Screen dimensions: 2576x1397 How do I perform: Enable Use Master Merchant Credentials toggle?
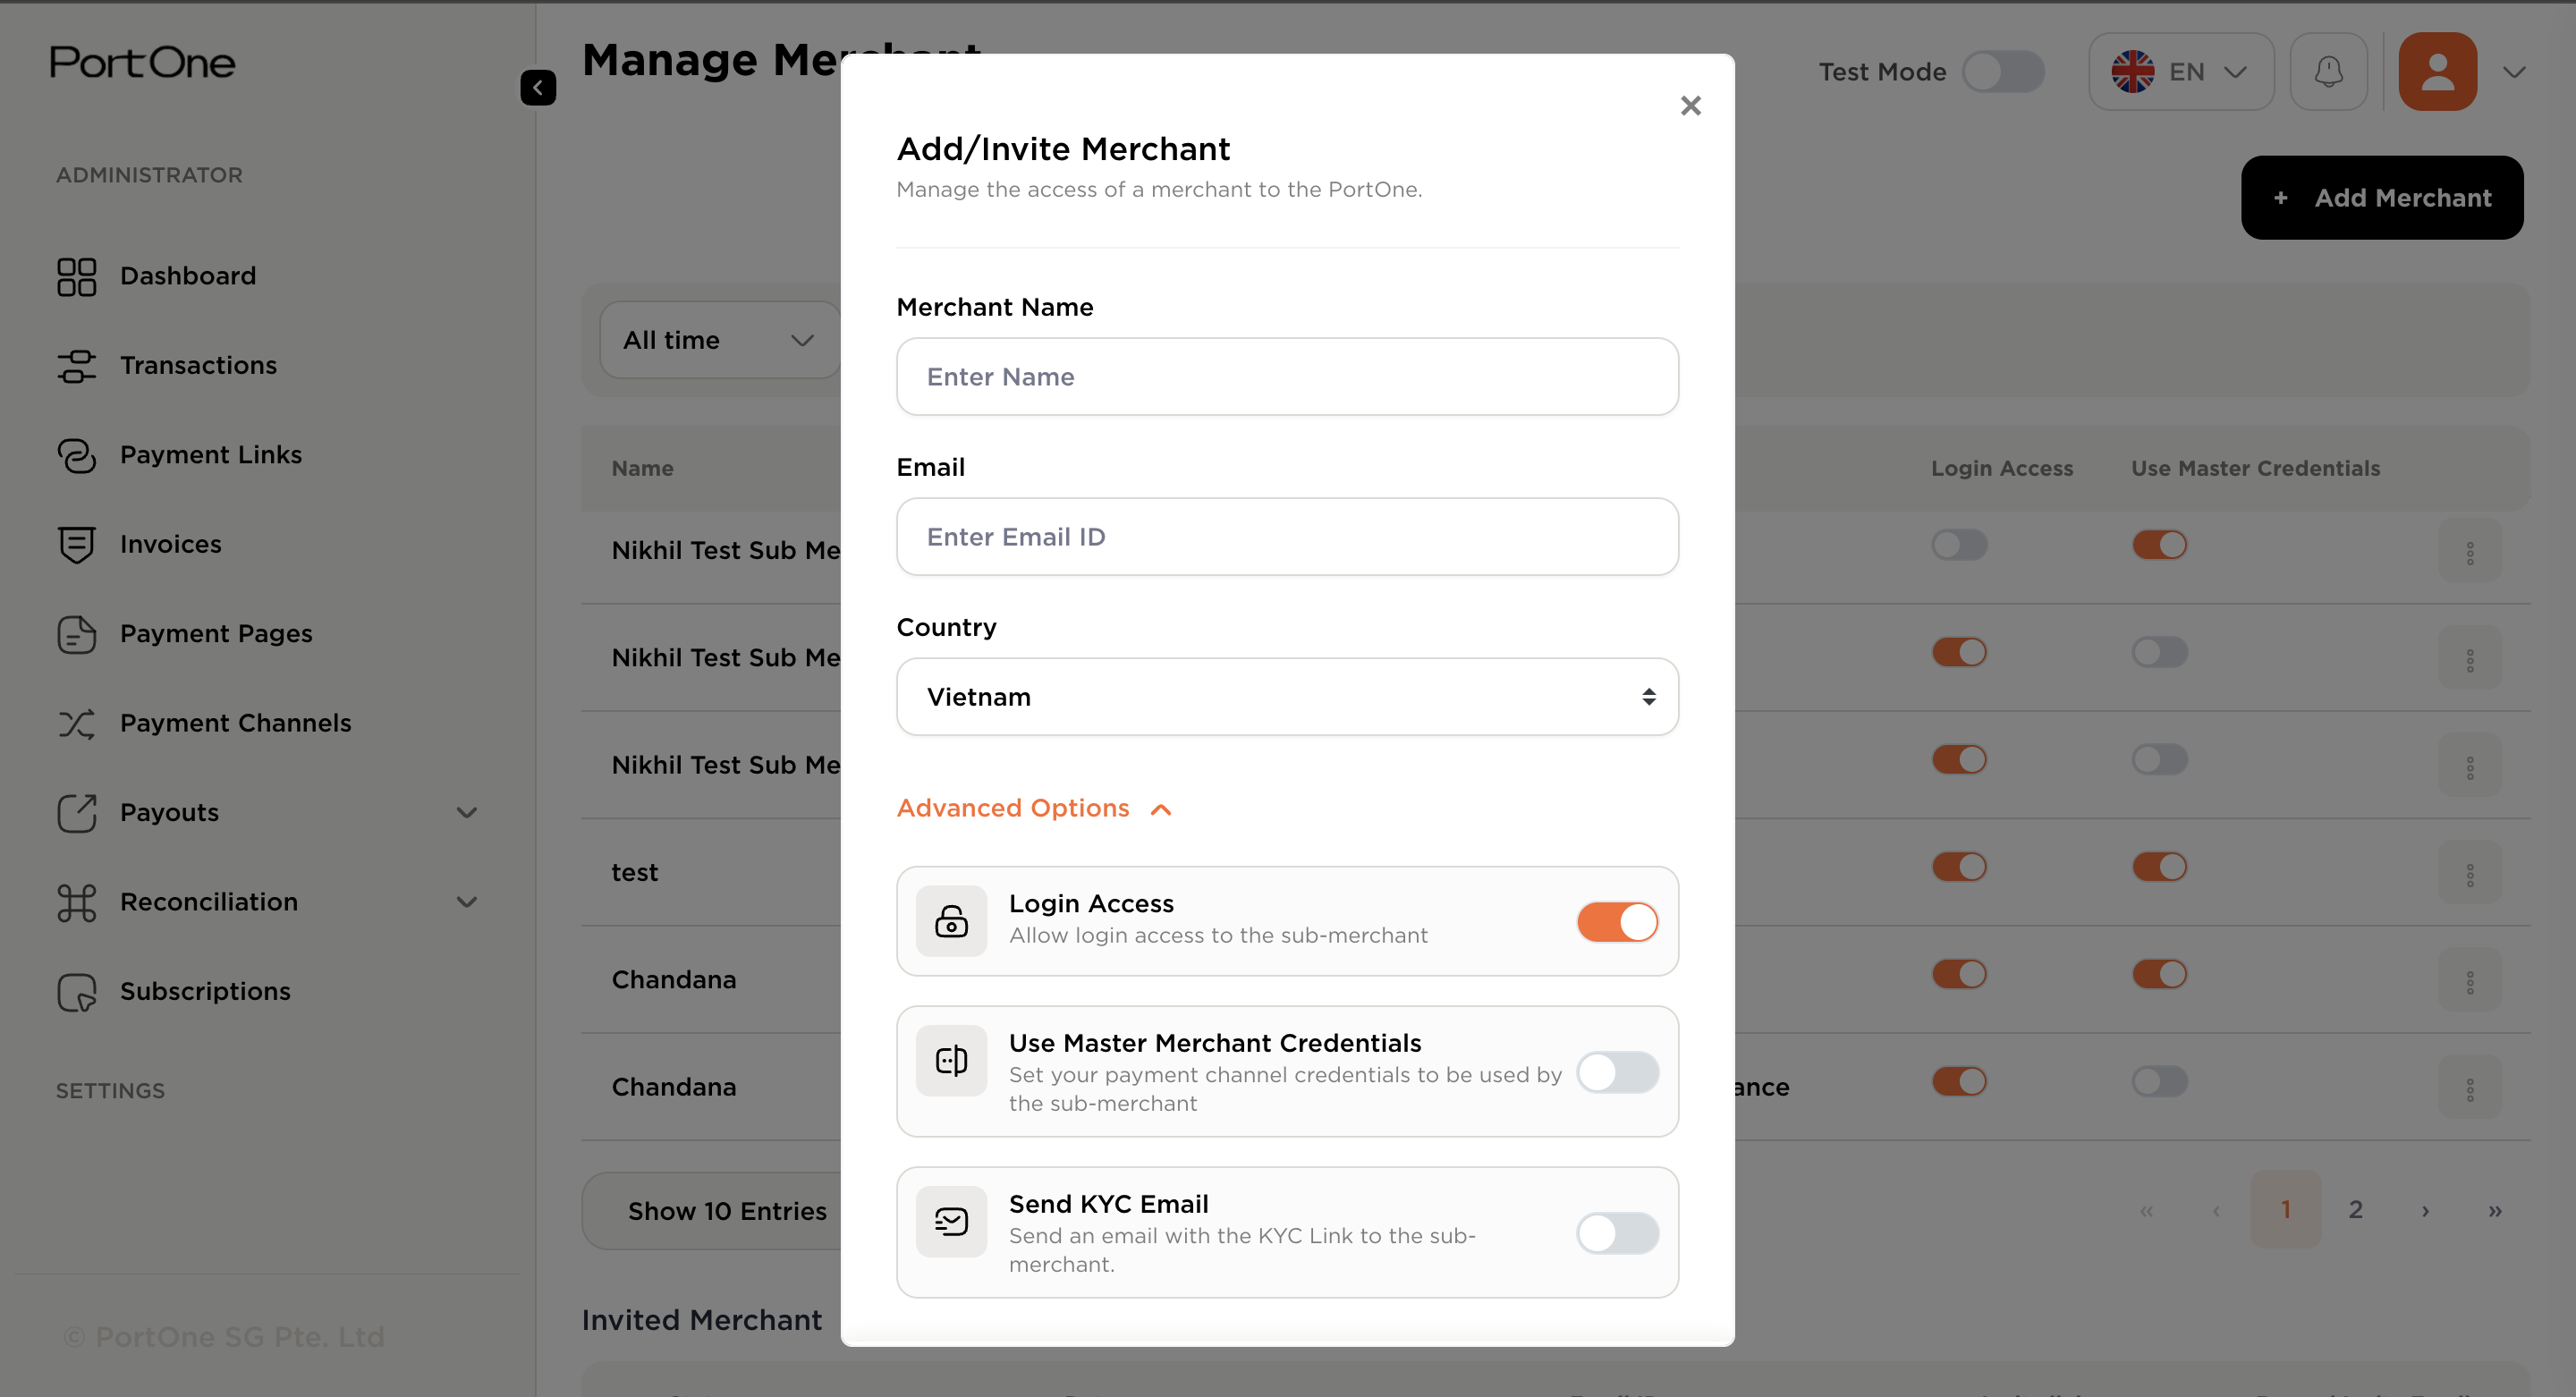point(1617,1072)
